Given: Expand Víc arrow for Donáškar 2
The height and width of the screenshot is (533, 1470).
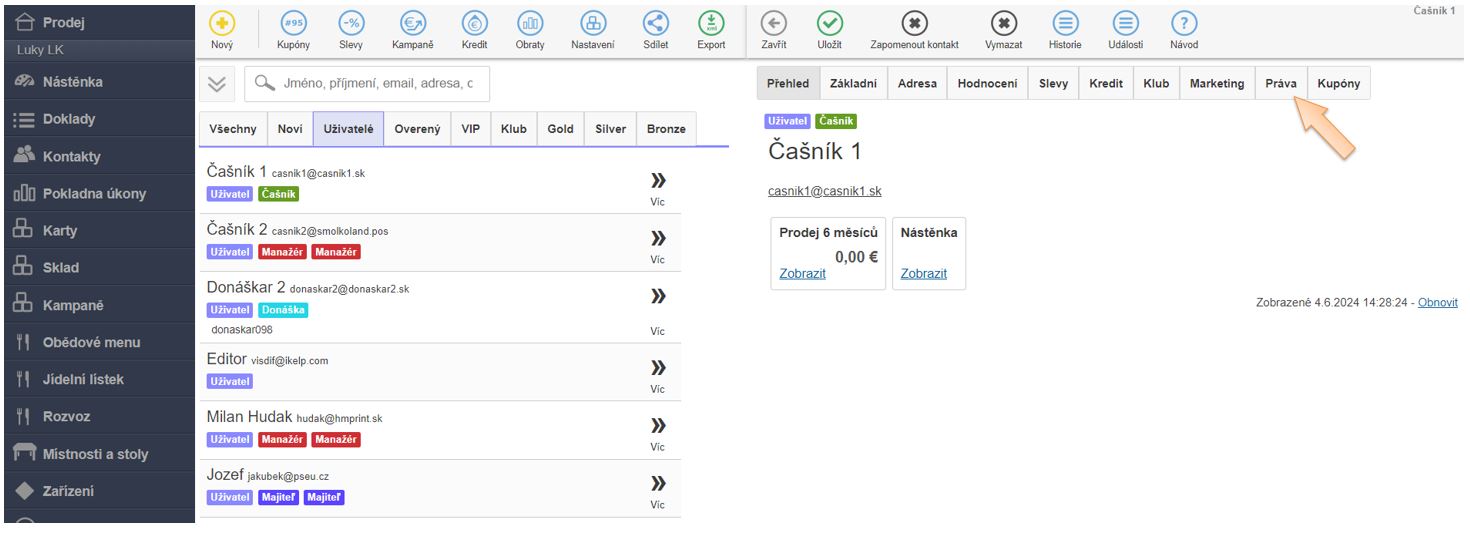Looking at the screenshot, I should tap(658, 296).
